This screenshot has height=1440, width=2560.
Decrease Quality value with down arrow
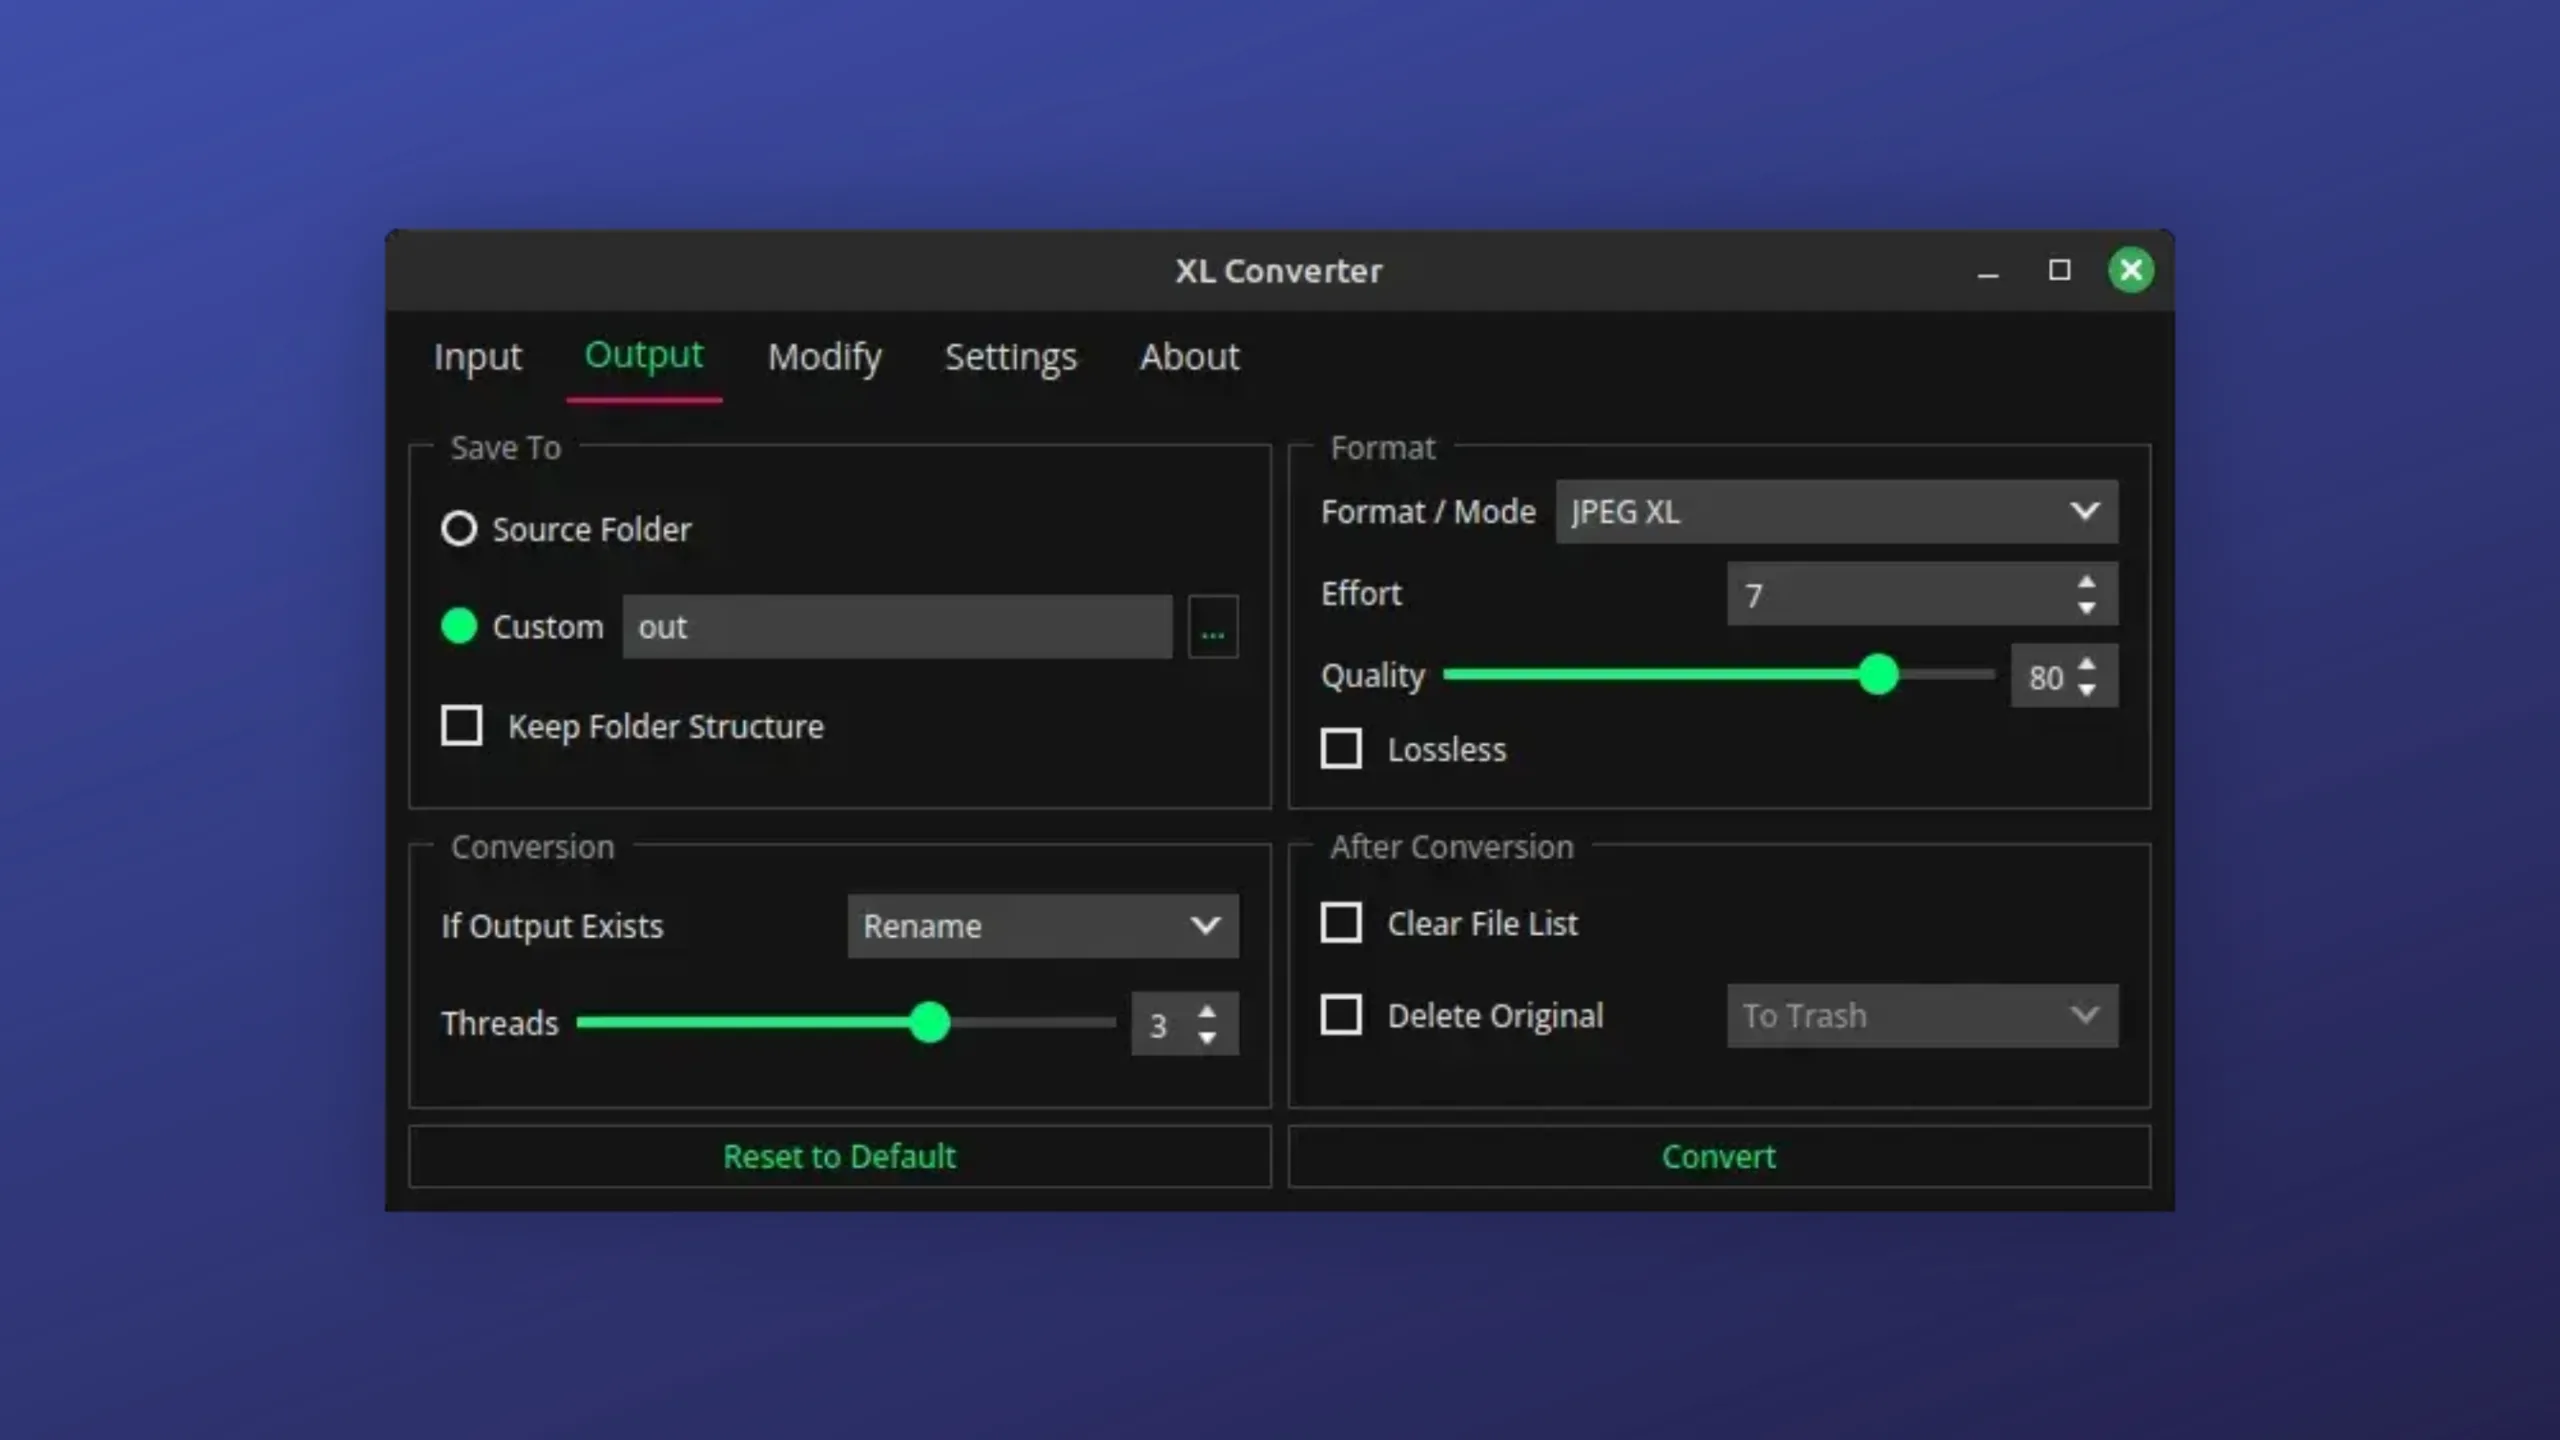coord(2086,690)
